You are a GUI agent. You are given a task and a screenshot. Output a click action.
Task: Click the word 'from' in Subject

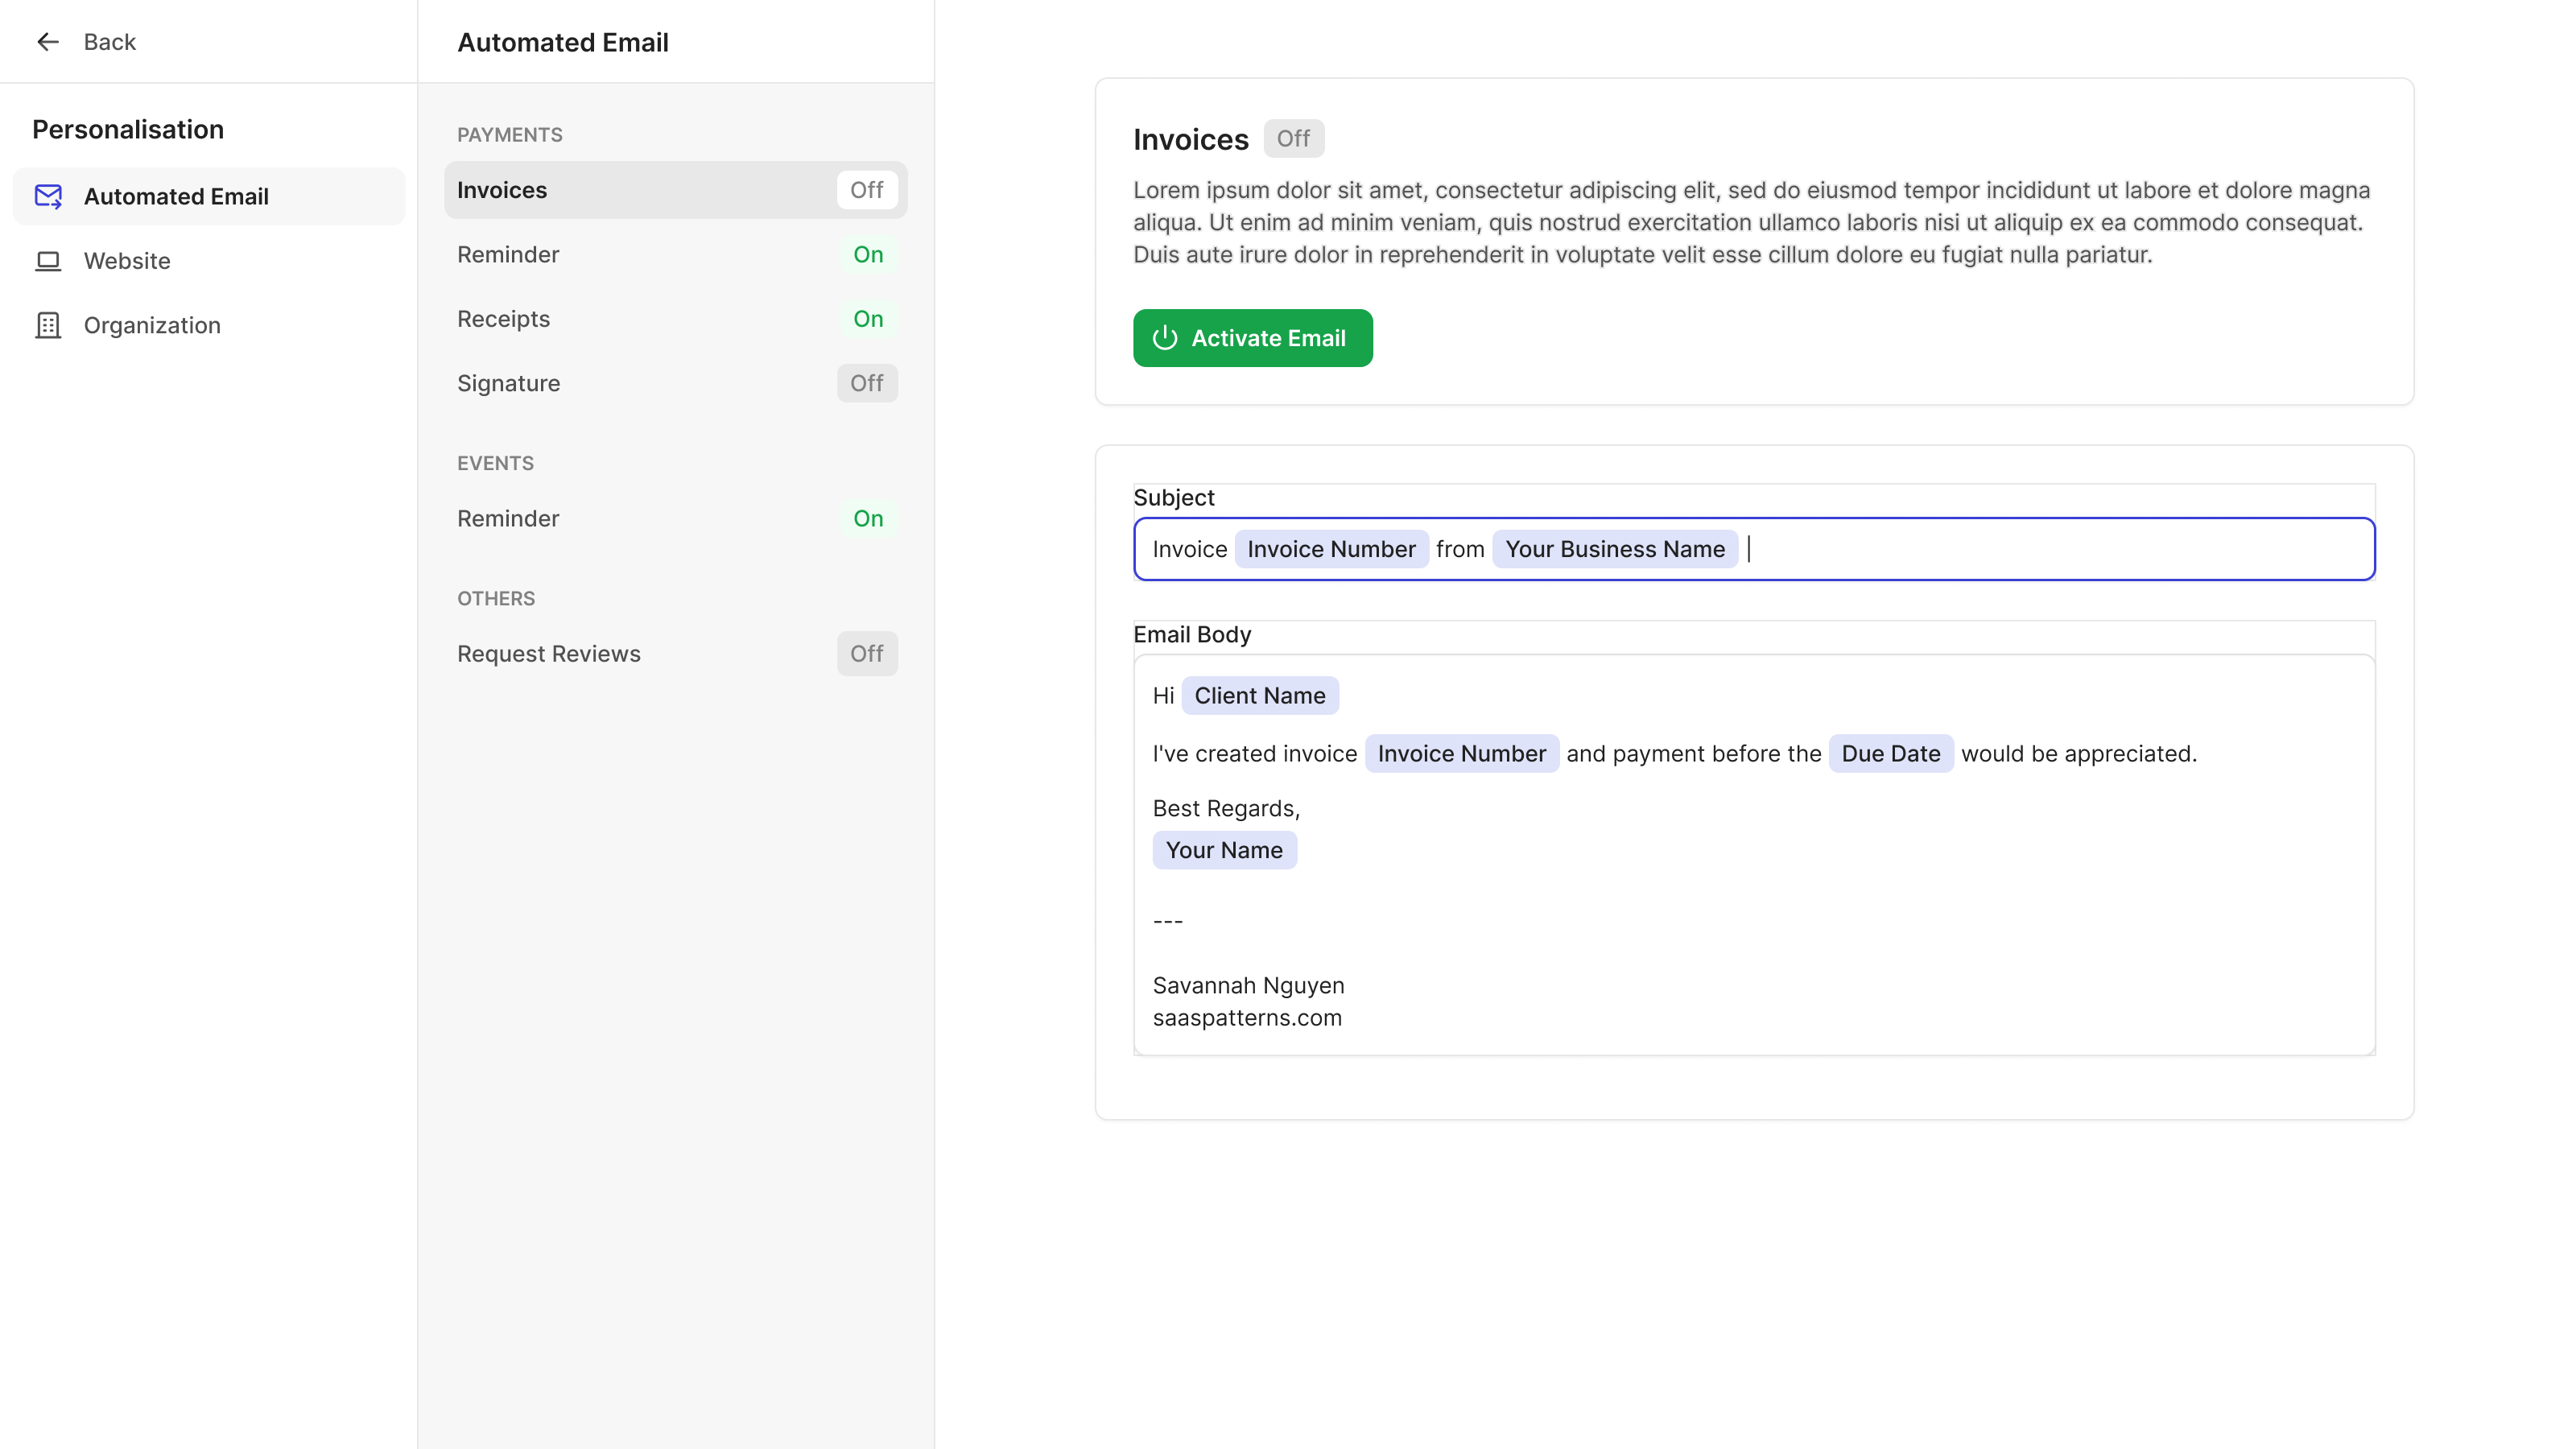tap(1459, 549)
